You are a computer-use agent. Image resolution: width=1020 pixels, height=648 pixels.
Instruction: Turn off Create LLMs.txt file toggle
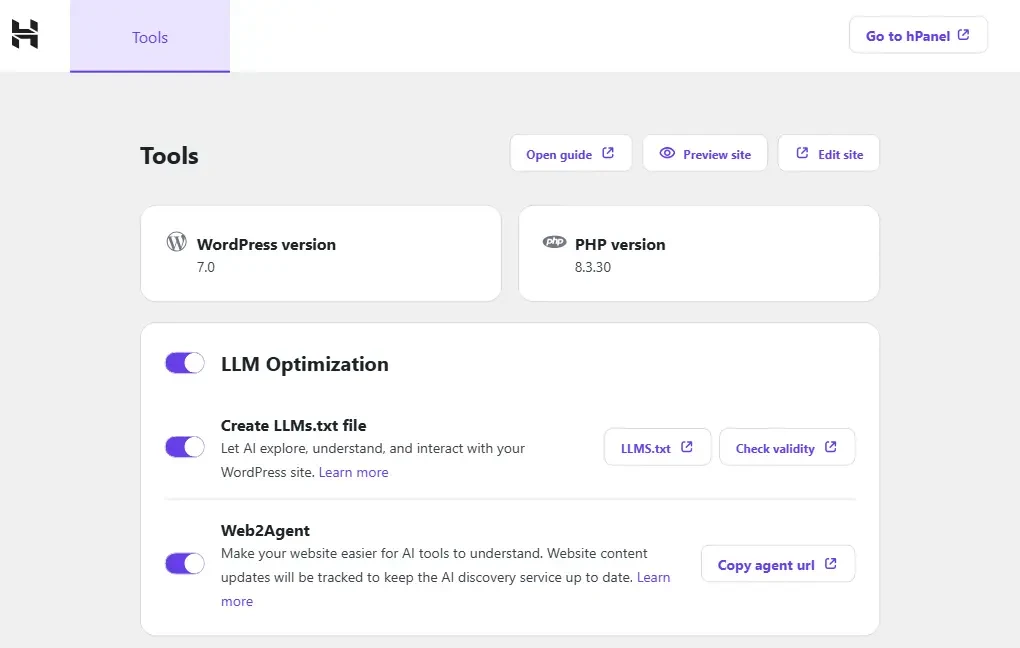pyautogui.click(x=185, y=447)
